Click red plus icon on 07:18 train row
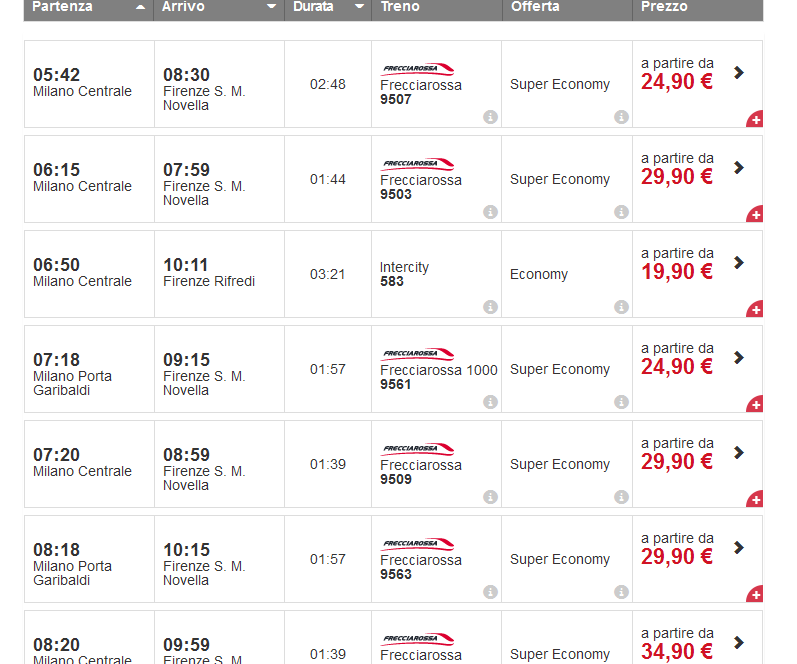This screenshot has width=797, height=664. (x=755, y=404)
